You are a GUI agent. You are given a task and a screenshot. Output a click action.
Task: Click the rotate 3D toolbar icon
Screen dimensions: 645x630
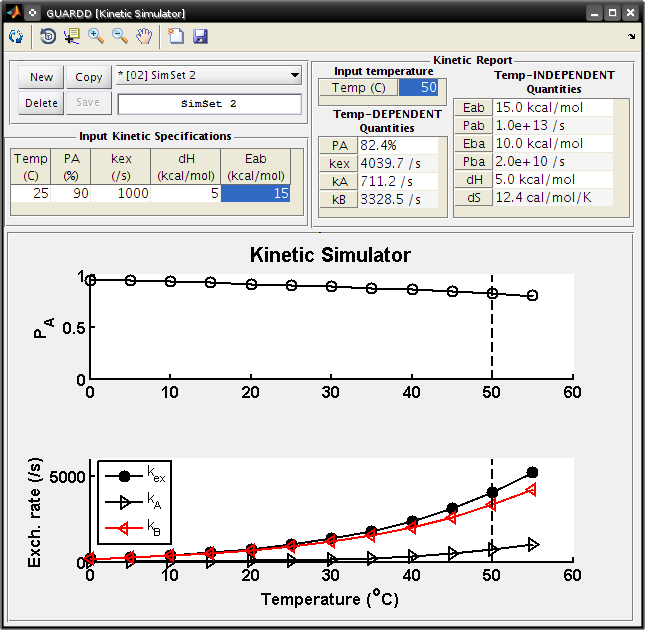(x=48, y=36)
